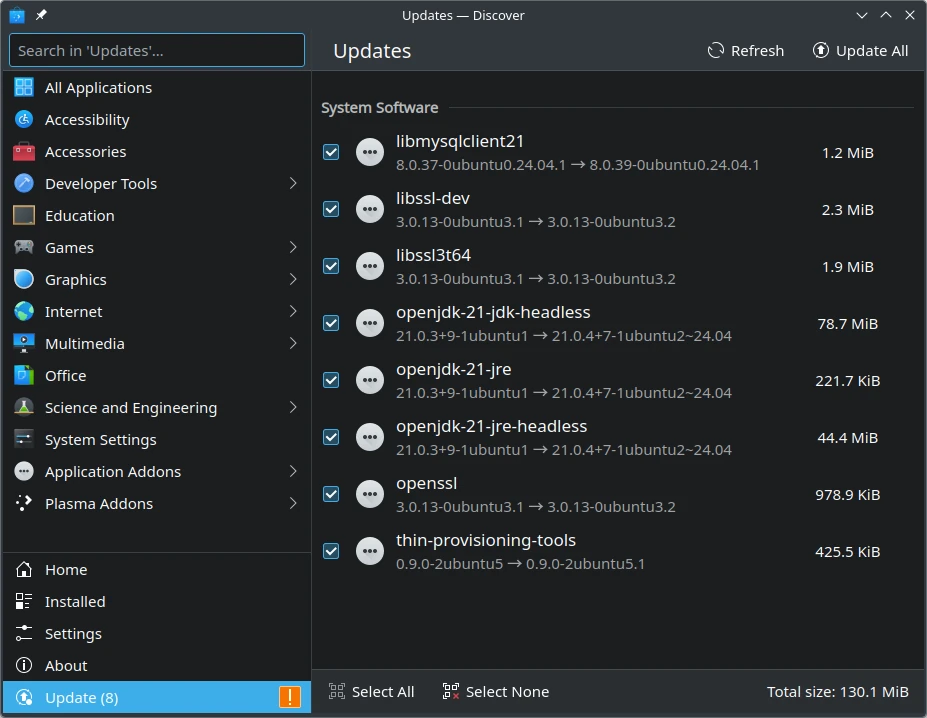Image resolution: width=927 pixels, height=718 pixels.
Task: Toggle the openssl update checkbox
Action: click(331, 494)
